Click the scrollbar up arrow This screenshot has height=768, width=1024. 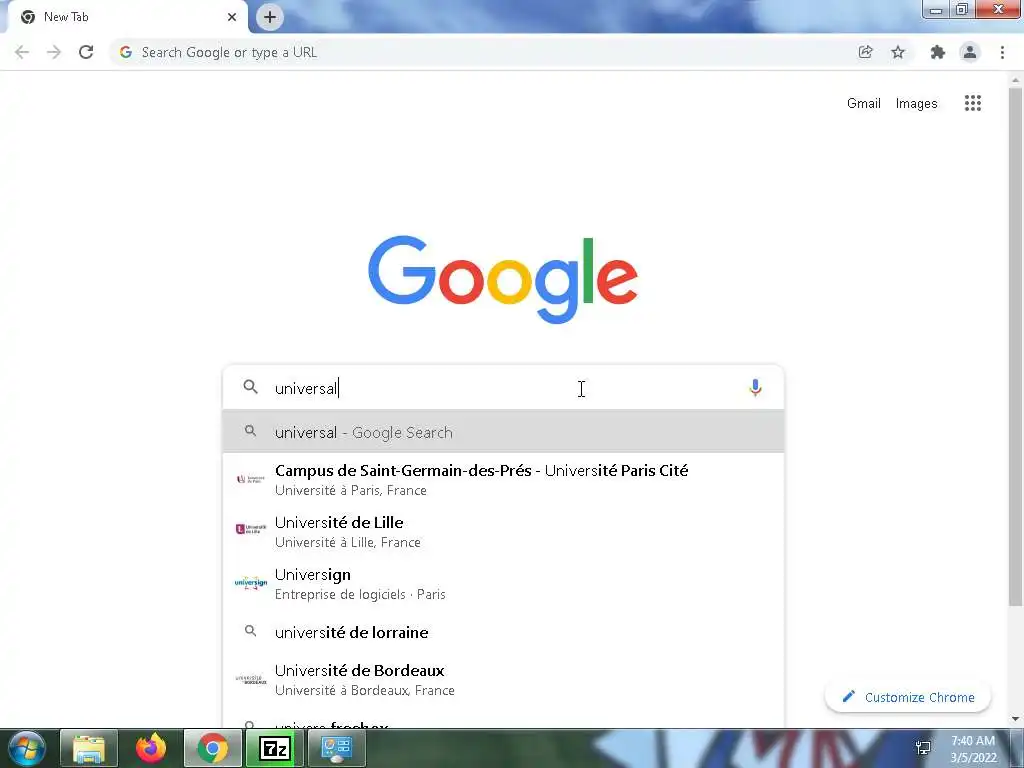click(1015, 80)
